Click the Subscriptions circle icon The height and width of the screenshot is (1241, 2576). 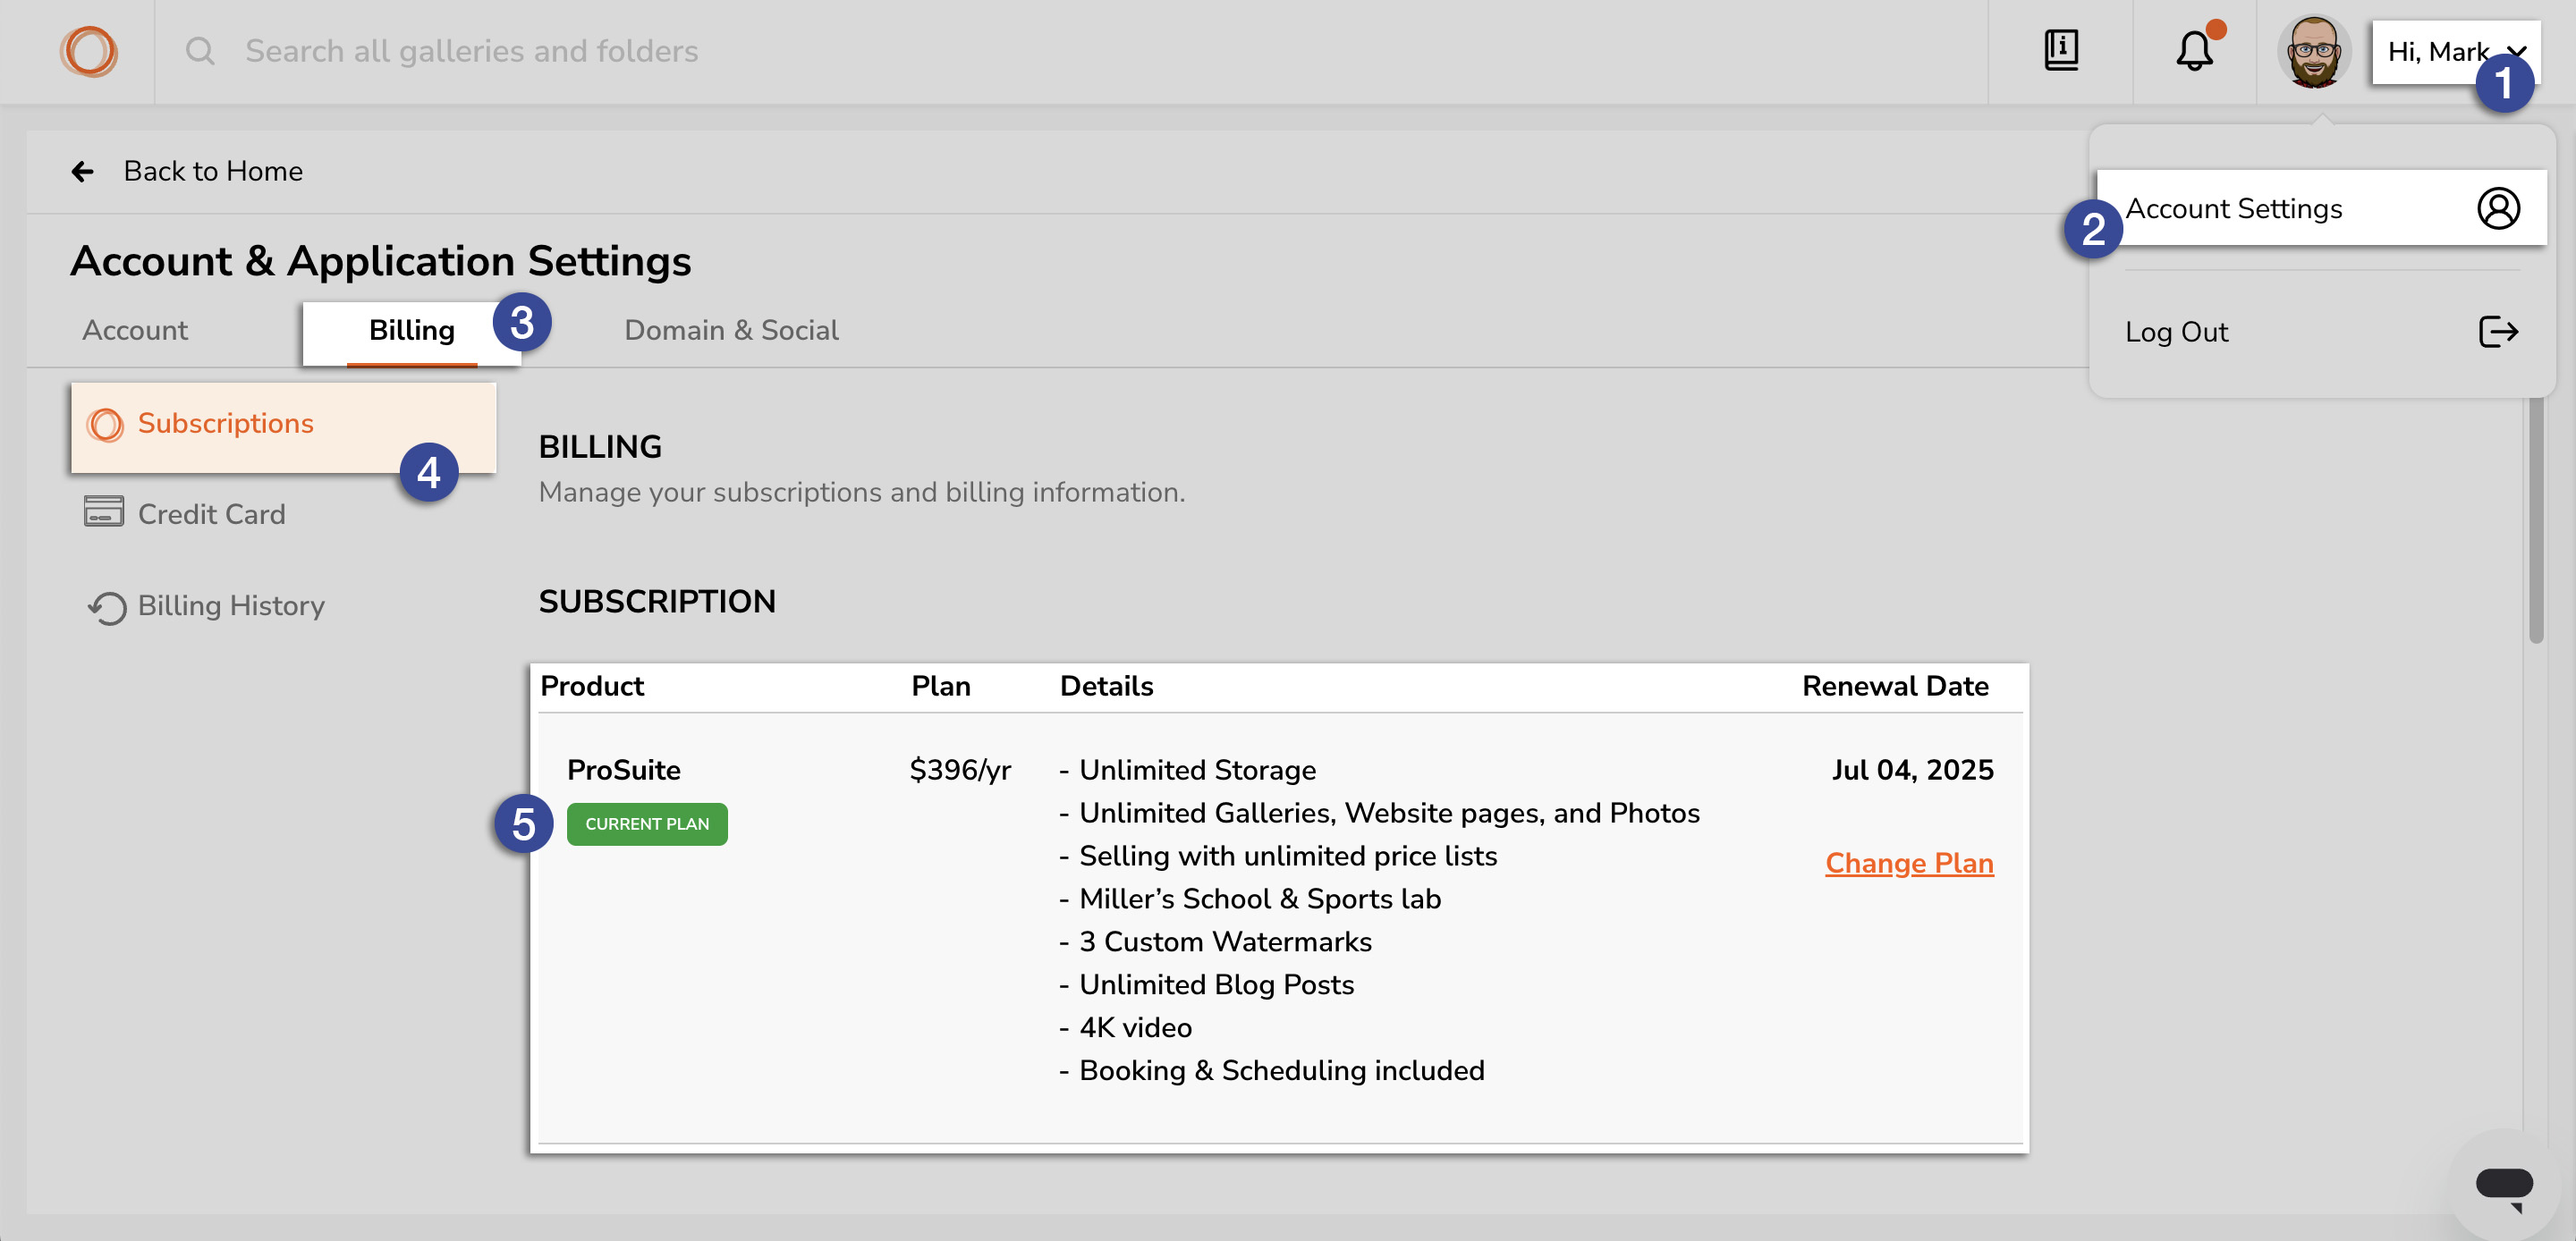click(x=105, y=424)
